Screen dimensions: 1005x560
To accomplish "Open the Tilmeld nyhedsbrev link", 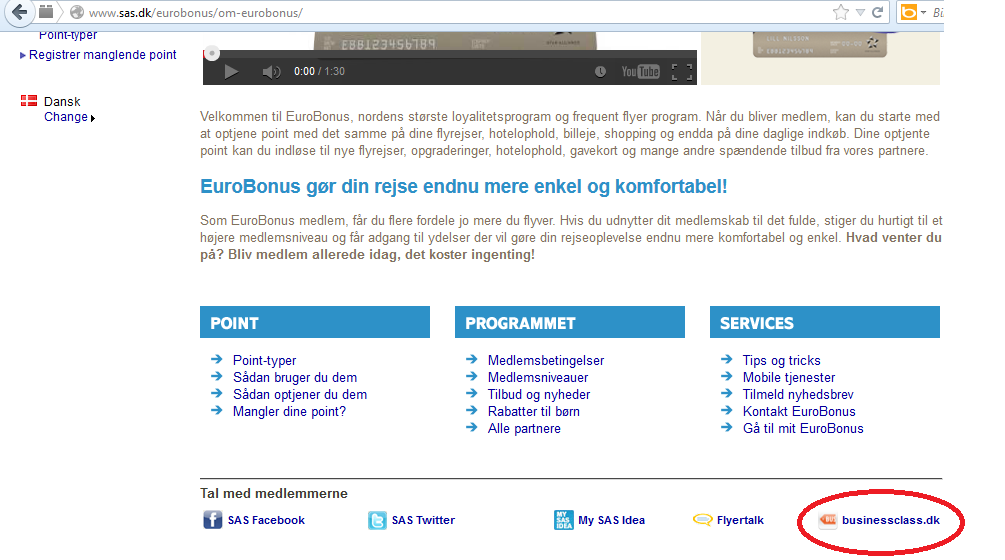I will 798,395.
